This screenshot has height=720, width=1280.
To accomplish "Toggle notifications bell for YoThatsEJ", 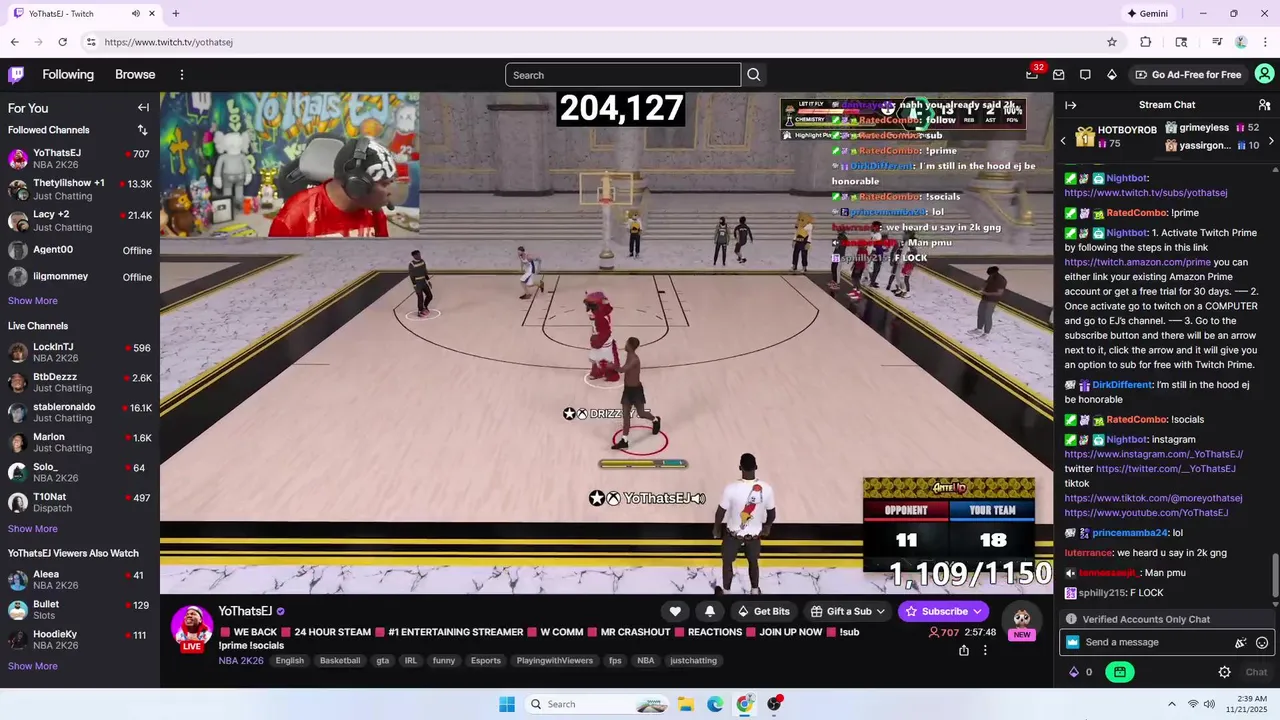I will 710,611.
